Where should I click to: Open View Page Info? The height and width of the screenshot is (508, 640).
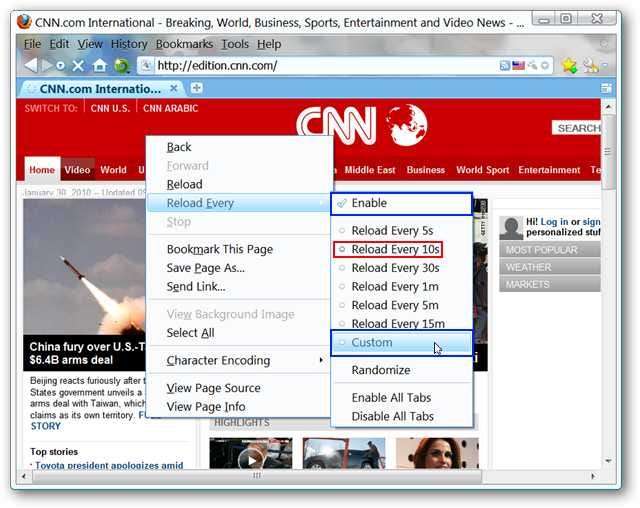pyautogui.click(x=238, y=406)
